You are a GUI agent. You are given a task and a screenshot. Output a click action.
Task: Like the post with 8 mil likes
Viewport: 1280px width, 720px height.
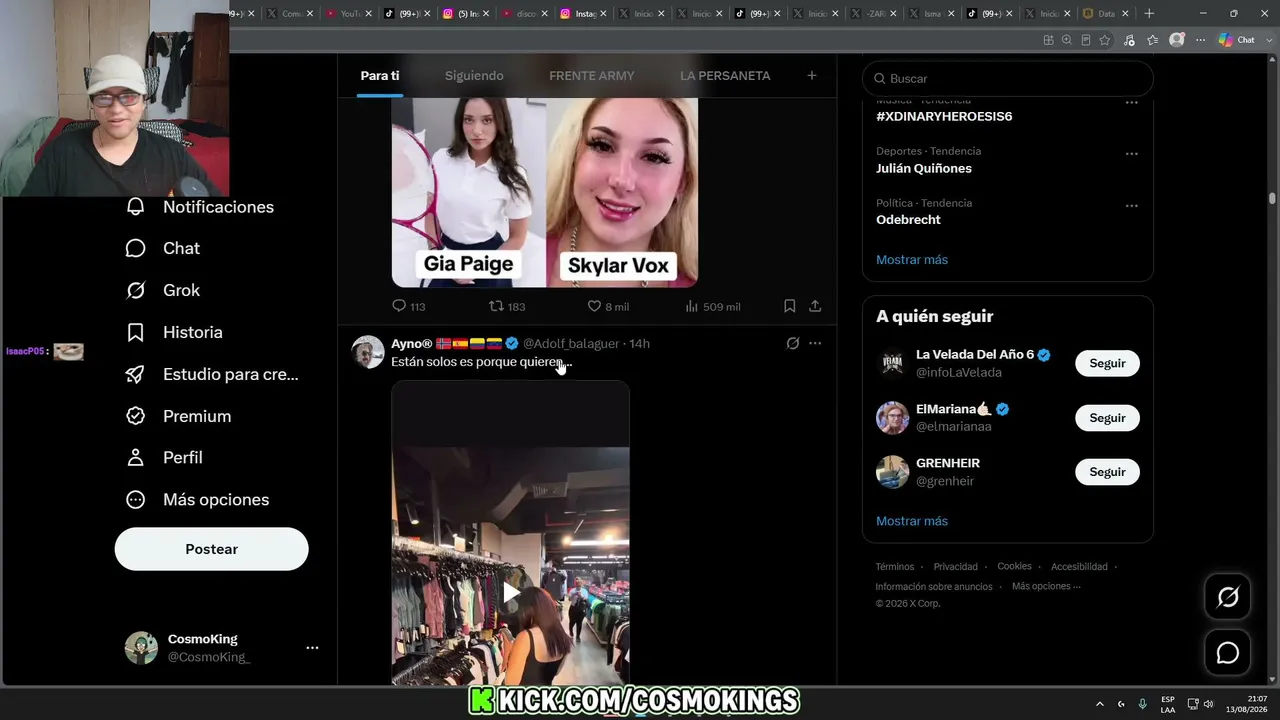pyautogui.click(x=608, y=306)
